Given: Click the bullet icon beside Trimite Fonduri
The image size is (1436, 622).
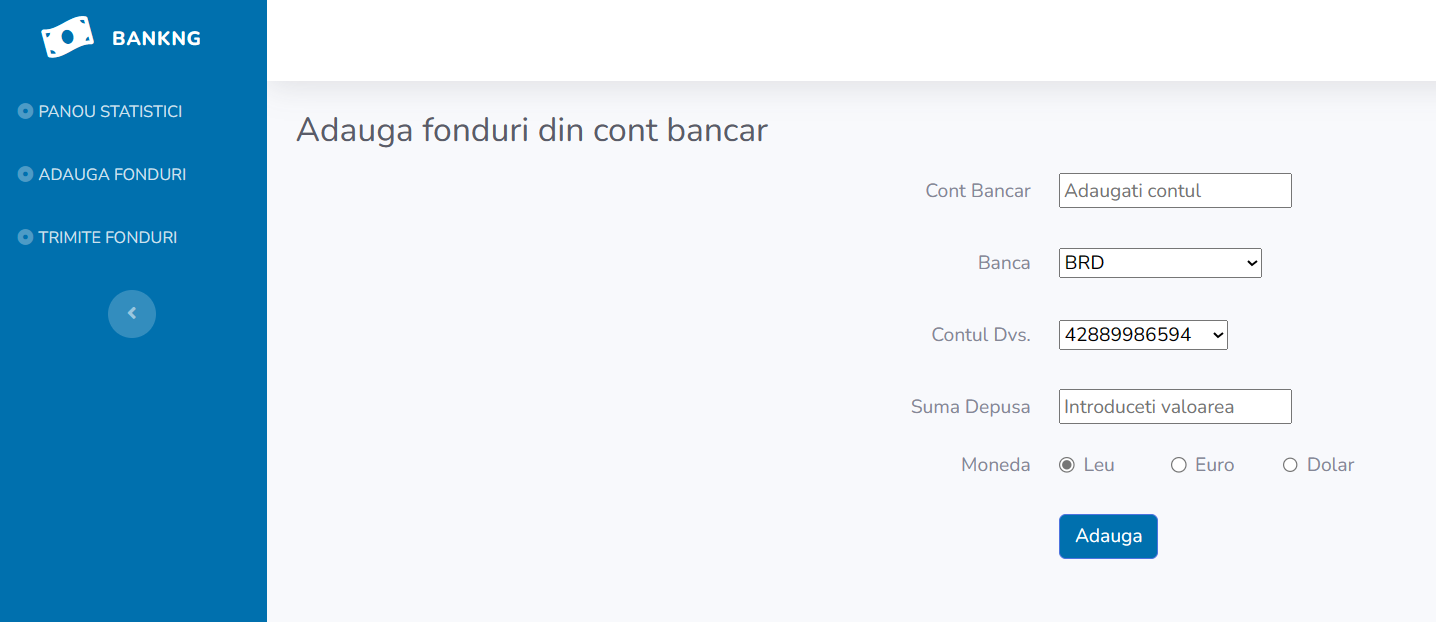Looking at the screenshot, I should [26, 238].
